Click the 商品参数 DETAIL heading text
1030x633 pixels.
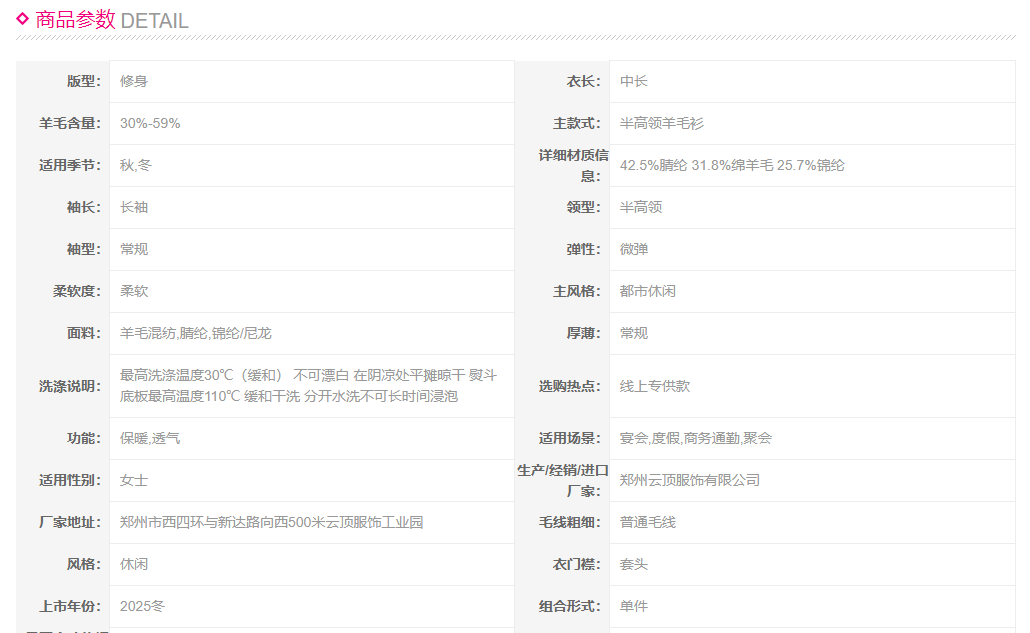[111, 20]
